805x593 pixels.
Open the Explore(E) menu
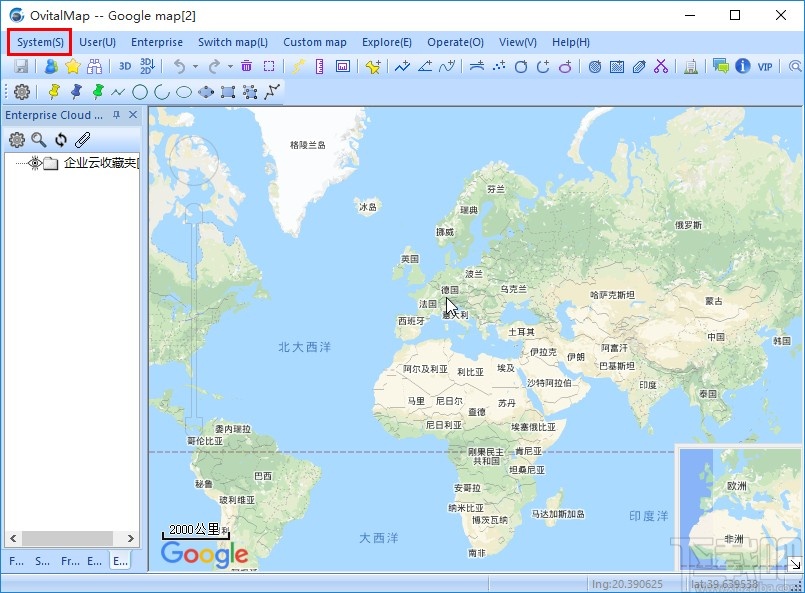pos(387,42)
